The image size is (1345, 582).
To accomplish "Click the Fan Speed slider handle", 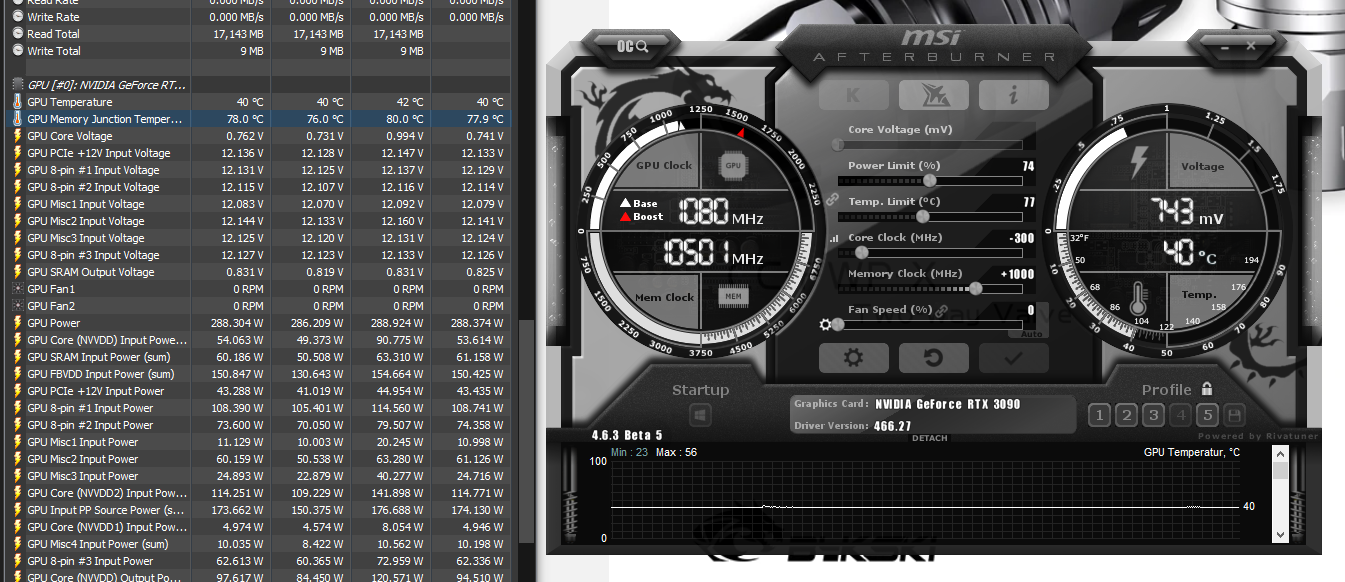I will 839,325.
